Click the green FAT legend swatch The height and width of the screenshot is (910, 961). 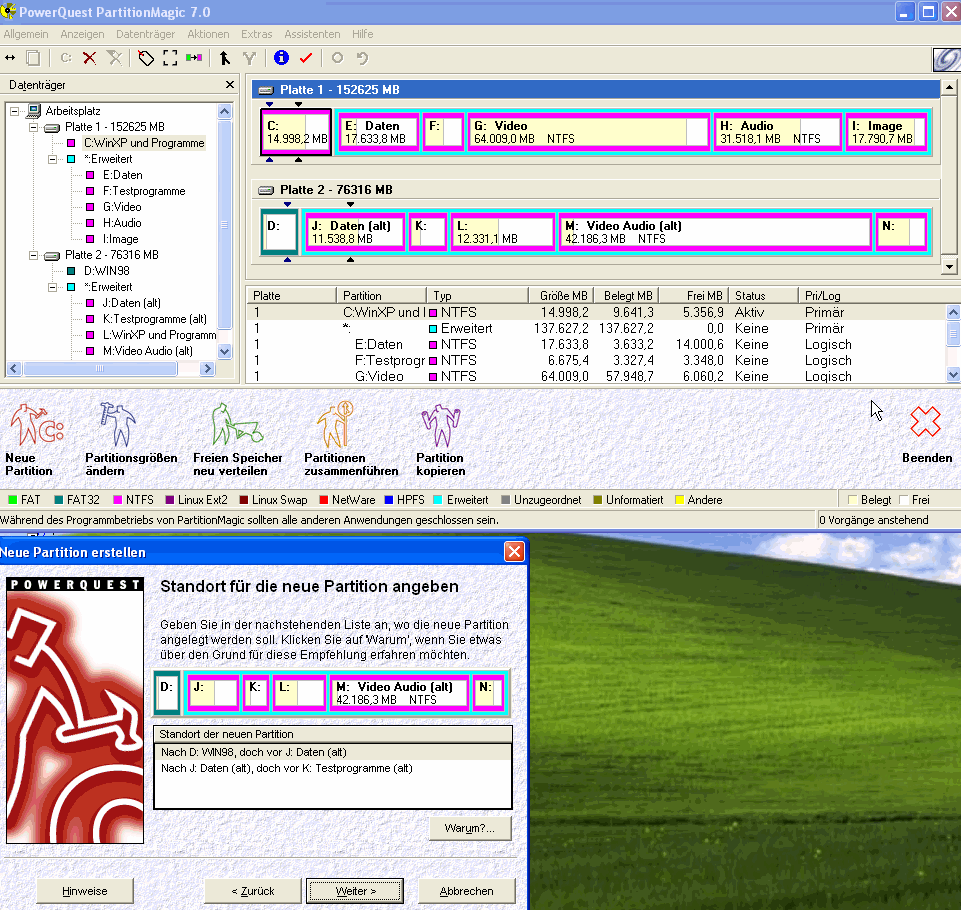click(12, 500)
